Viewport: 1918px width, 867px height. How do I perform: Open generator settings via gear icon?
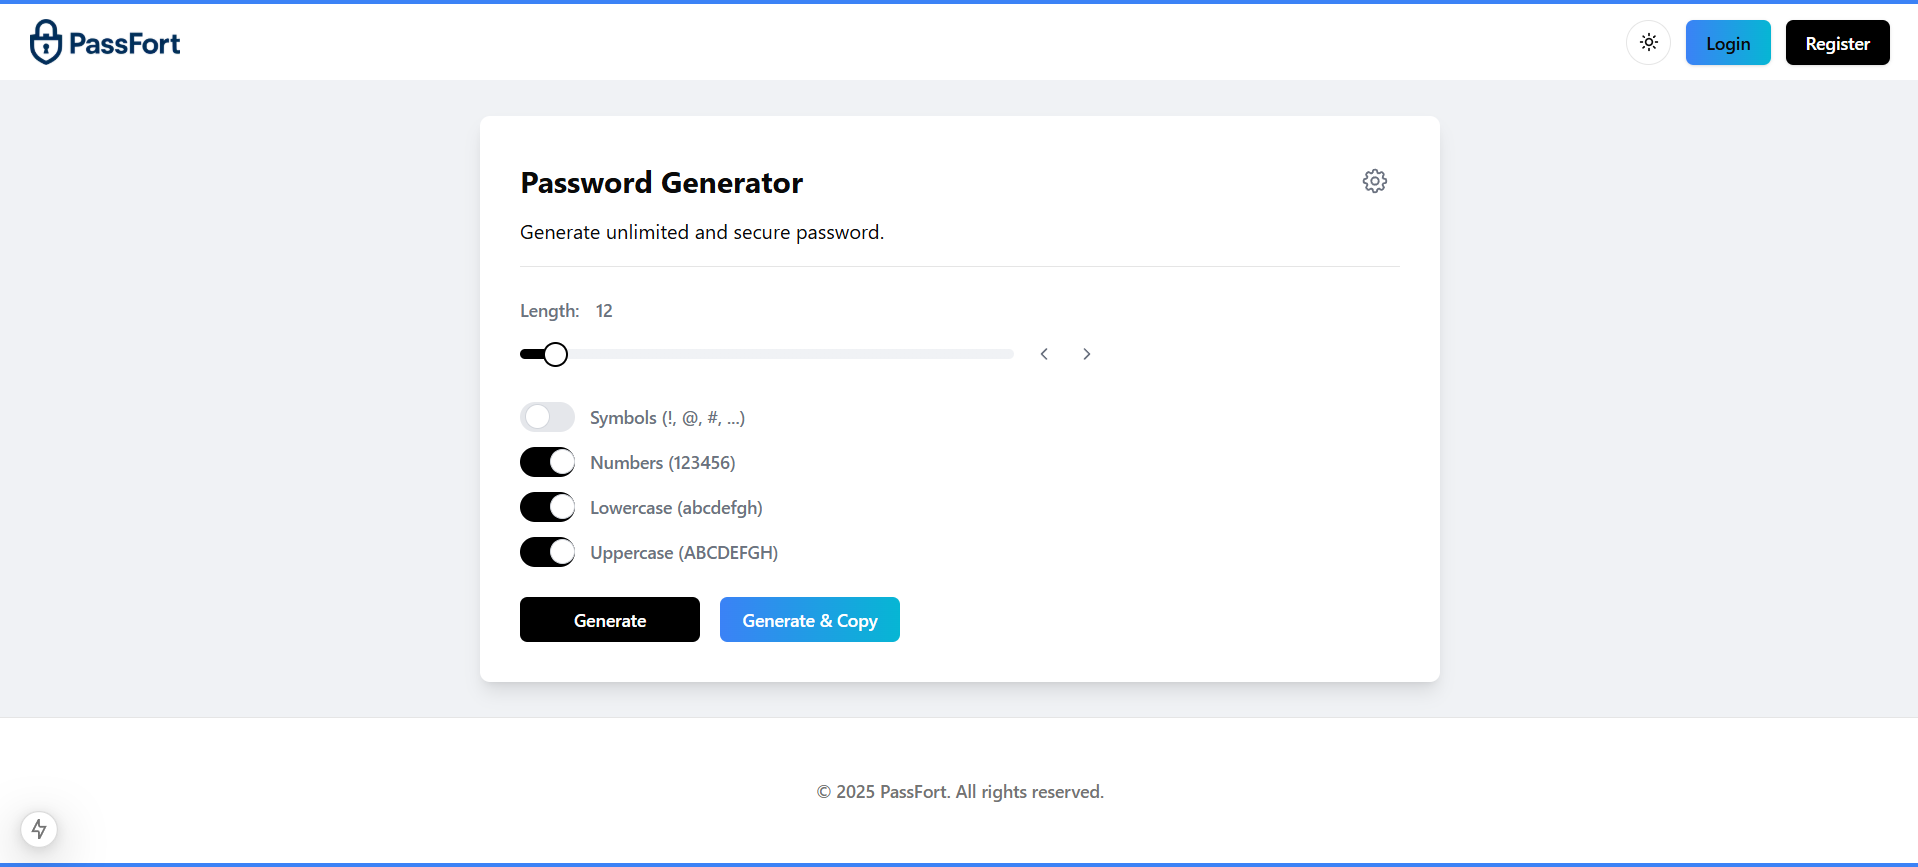[x=1375, y=181]
